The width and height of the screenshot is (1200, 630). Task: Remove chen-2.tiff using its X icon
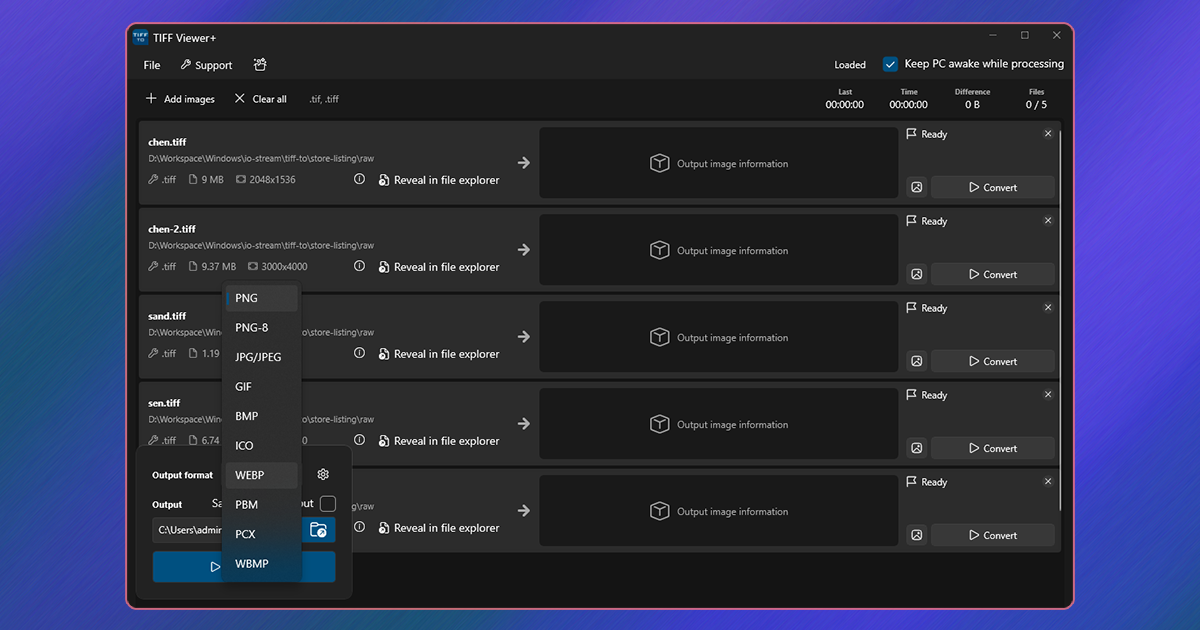[1048, 221]
